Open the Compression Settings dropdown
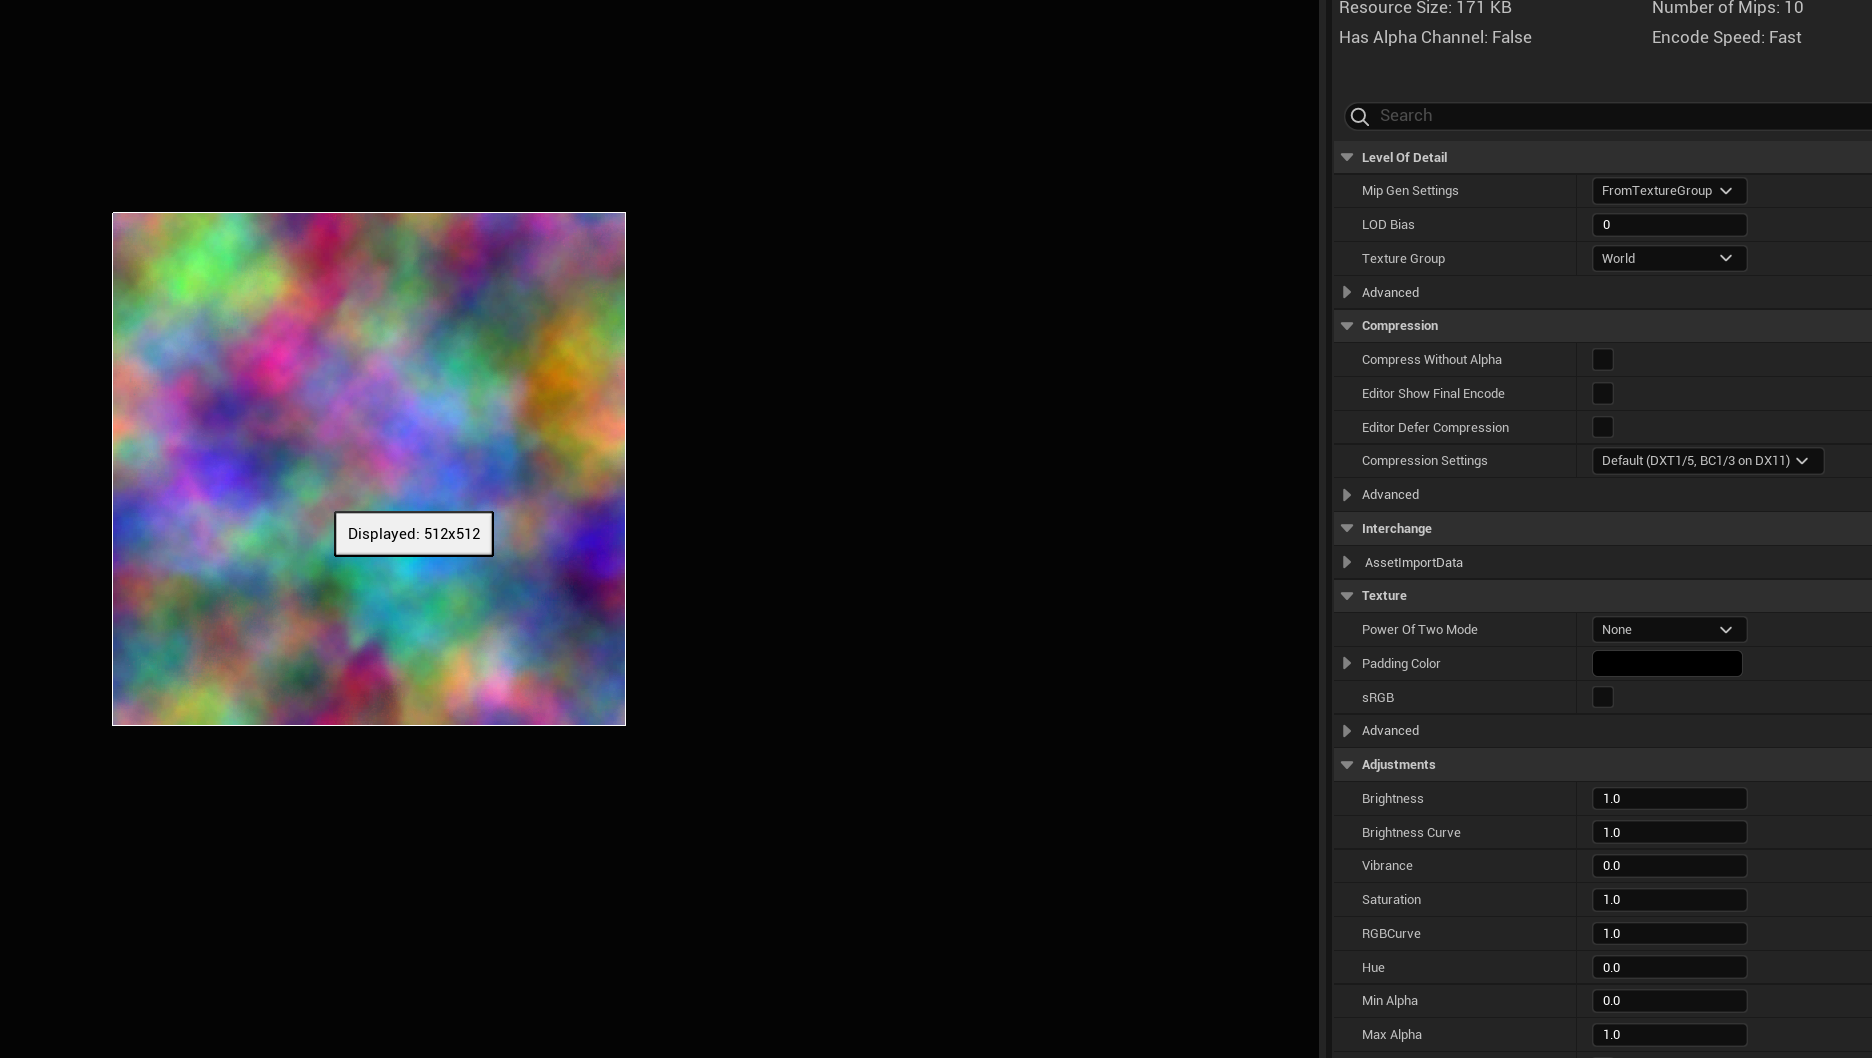The width and height of the screenshot is (1872, 1058). pyautogui.click(x=1707, y=461)
